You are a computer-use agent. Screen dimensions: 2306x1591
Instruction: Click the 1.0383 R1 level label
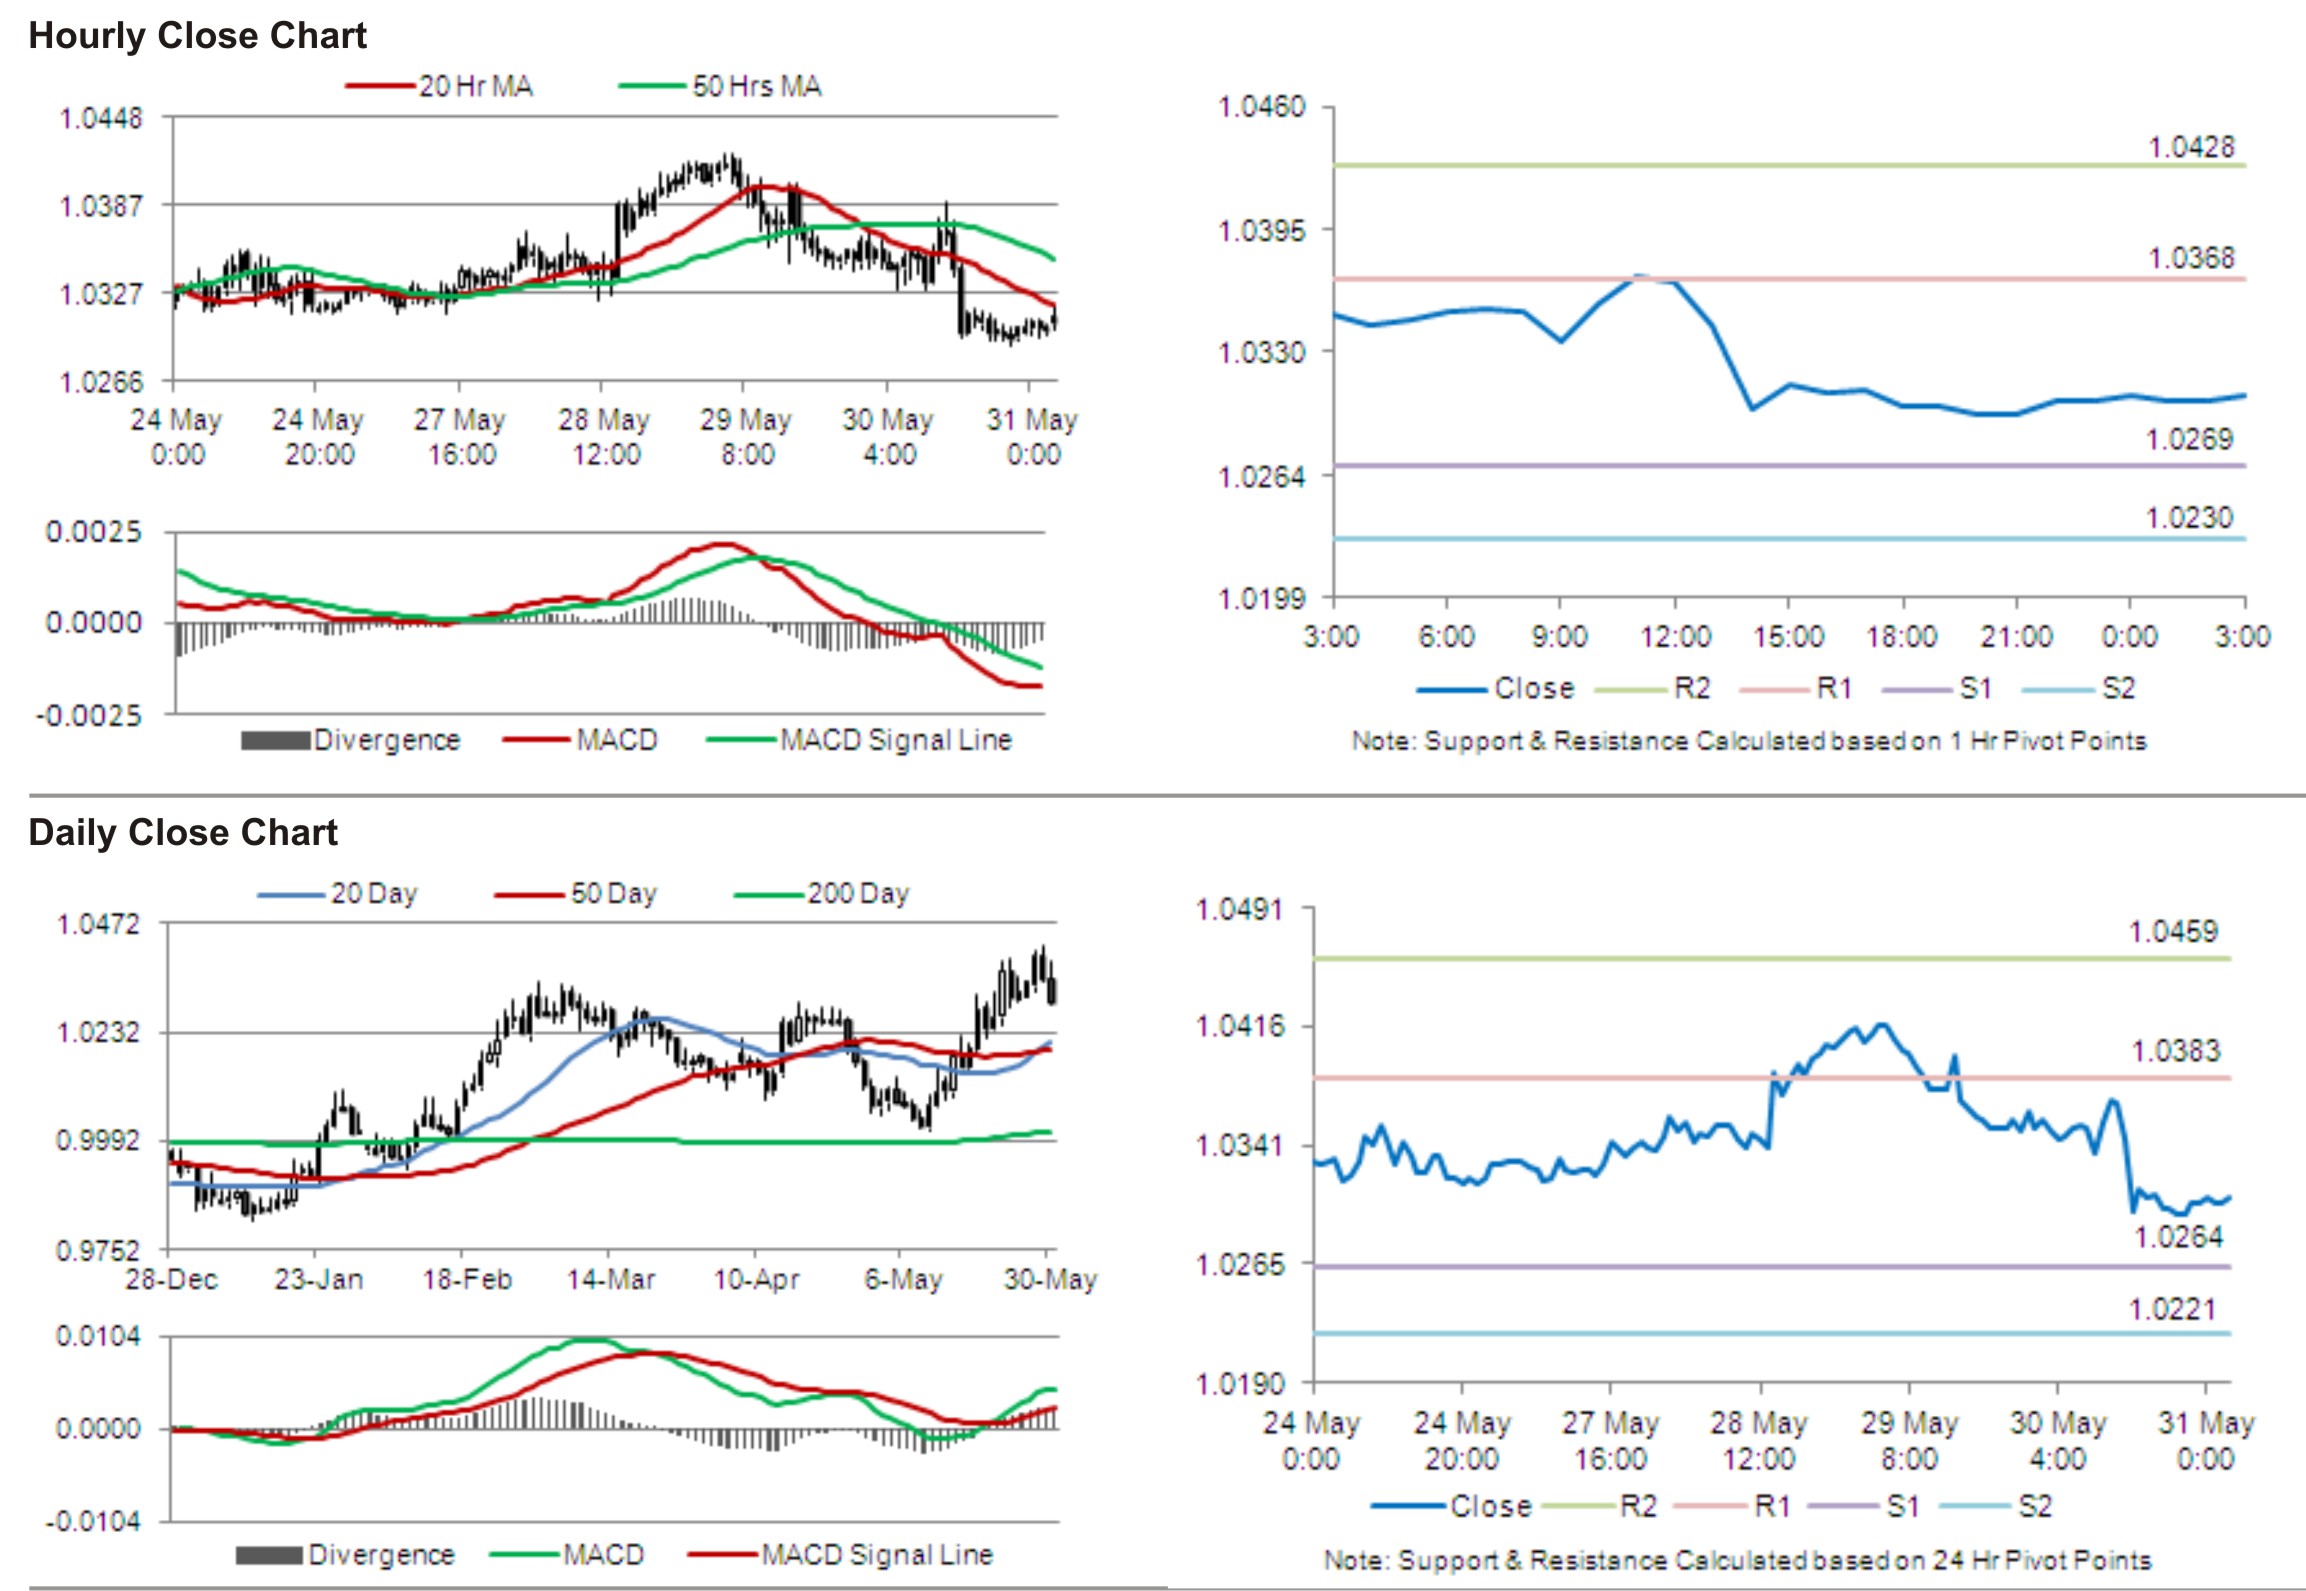[2175, 1051]
